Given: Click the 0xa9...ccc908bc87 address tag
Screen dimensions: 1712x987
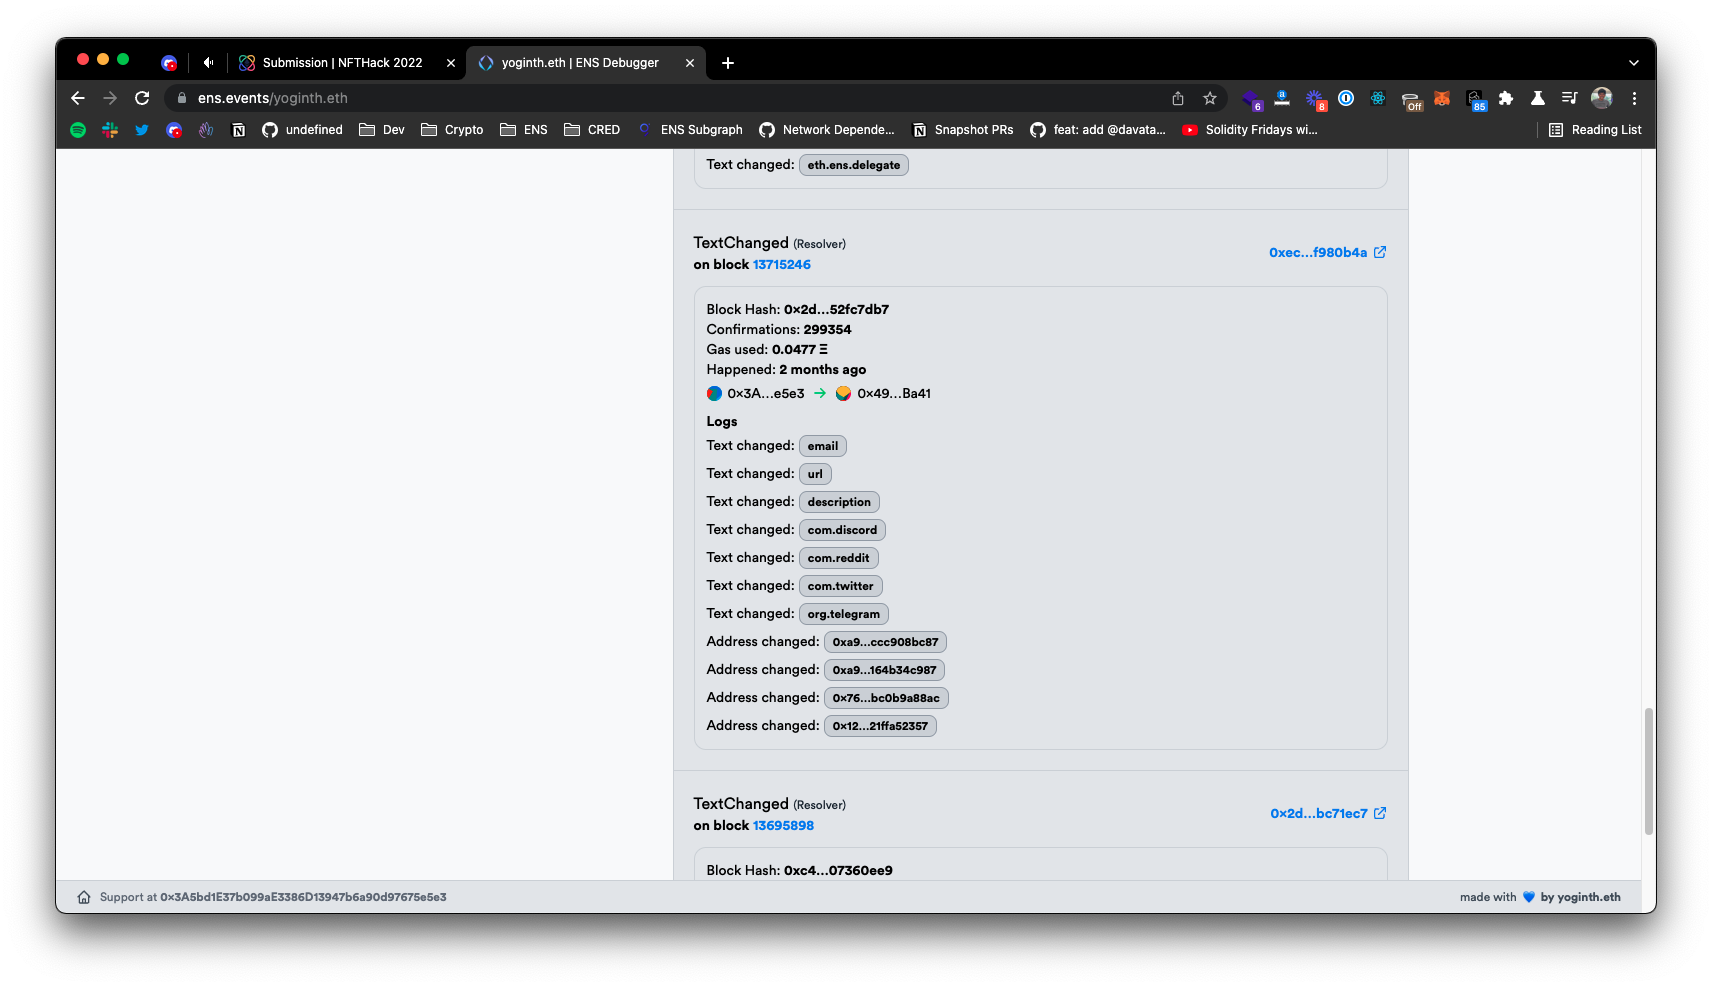Looking at the screenshot, I should pos(886,642).
